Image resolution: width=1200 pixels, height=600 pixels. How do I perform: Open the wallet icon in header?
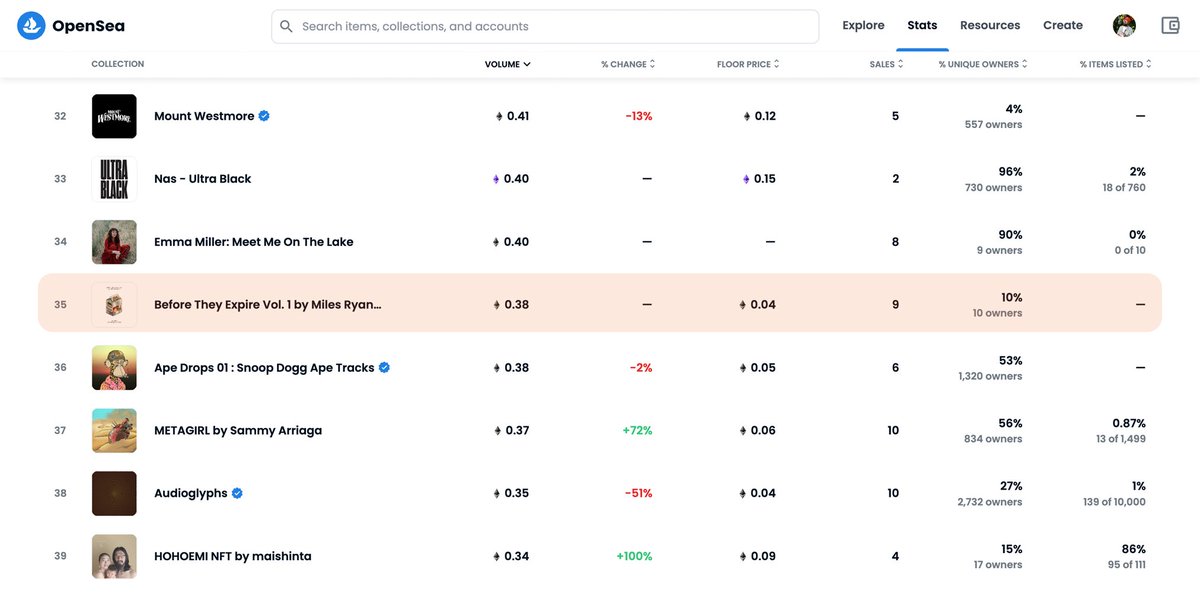pos(1171,26)
